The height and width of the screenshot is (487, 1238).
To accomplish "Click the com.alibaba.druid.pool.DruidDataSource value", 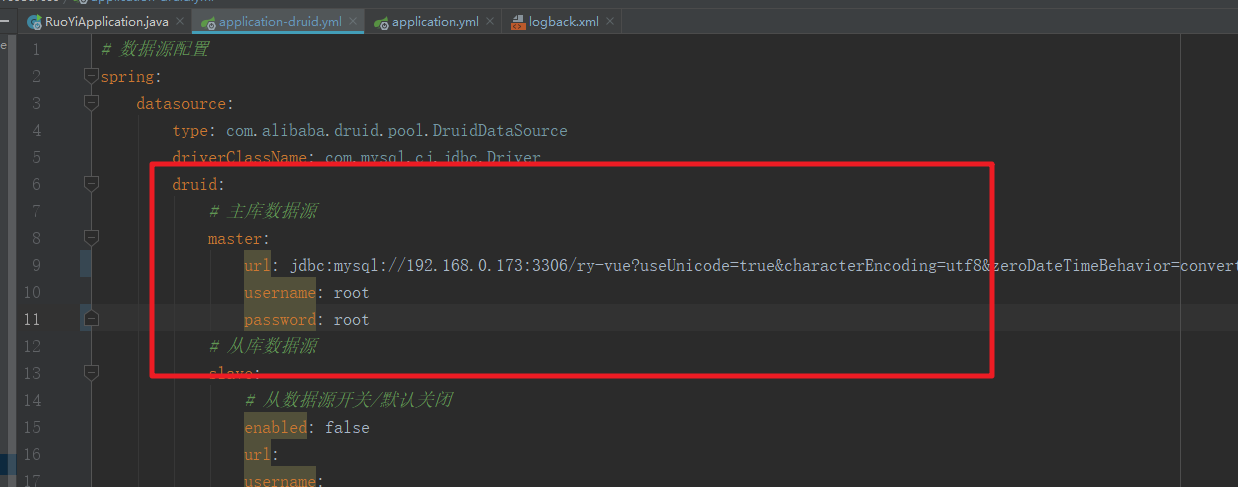I will coord(397,130).
